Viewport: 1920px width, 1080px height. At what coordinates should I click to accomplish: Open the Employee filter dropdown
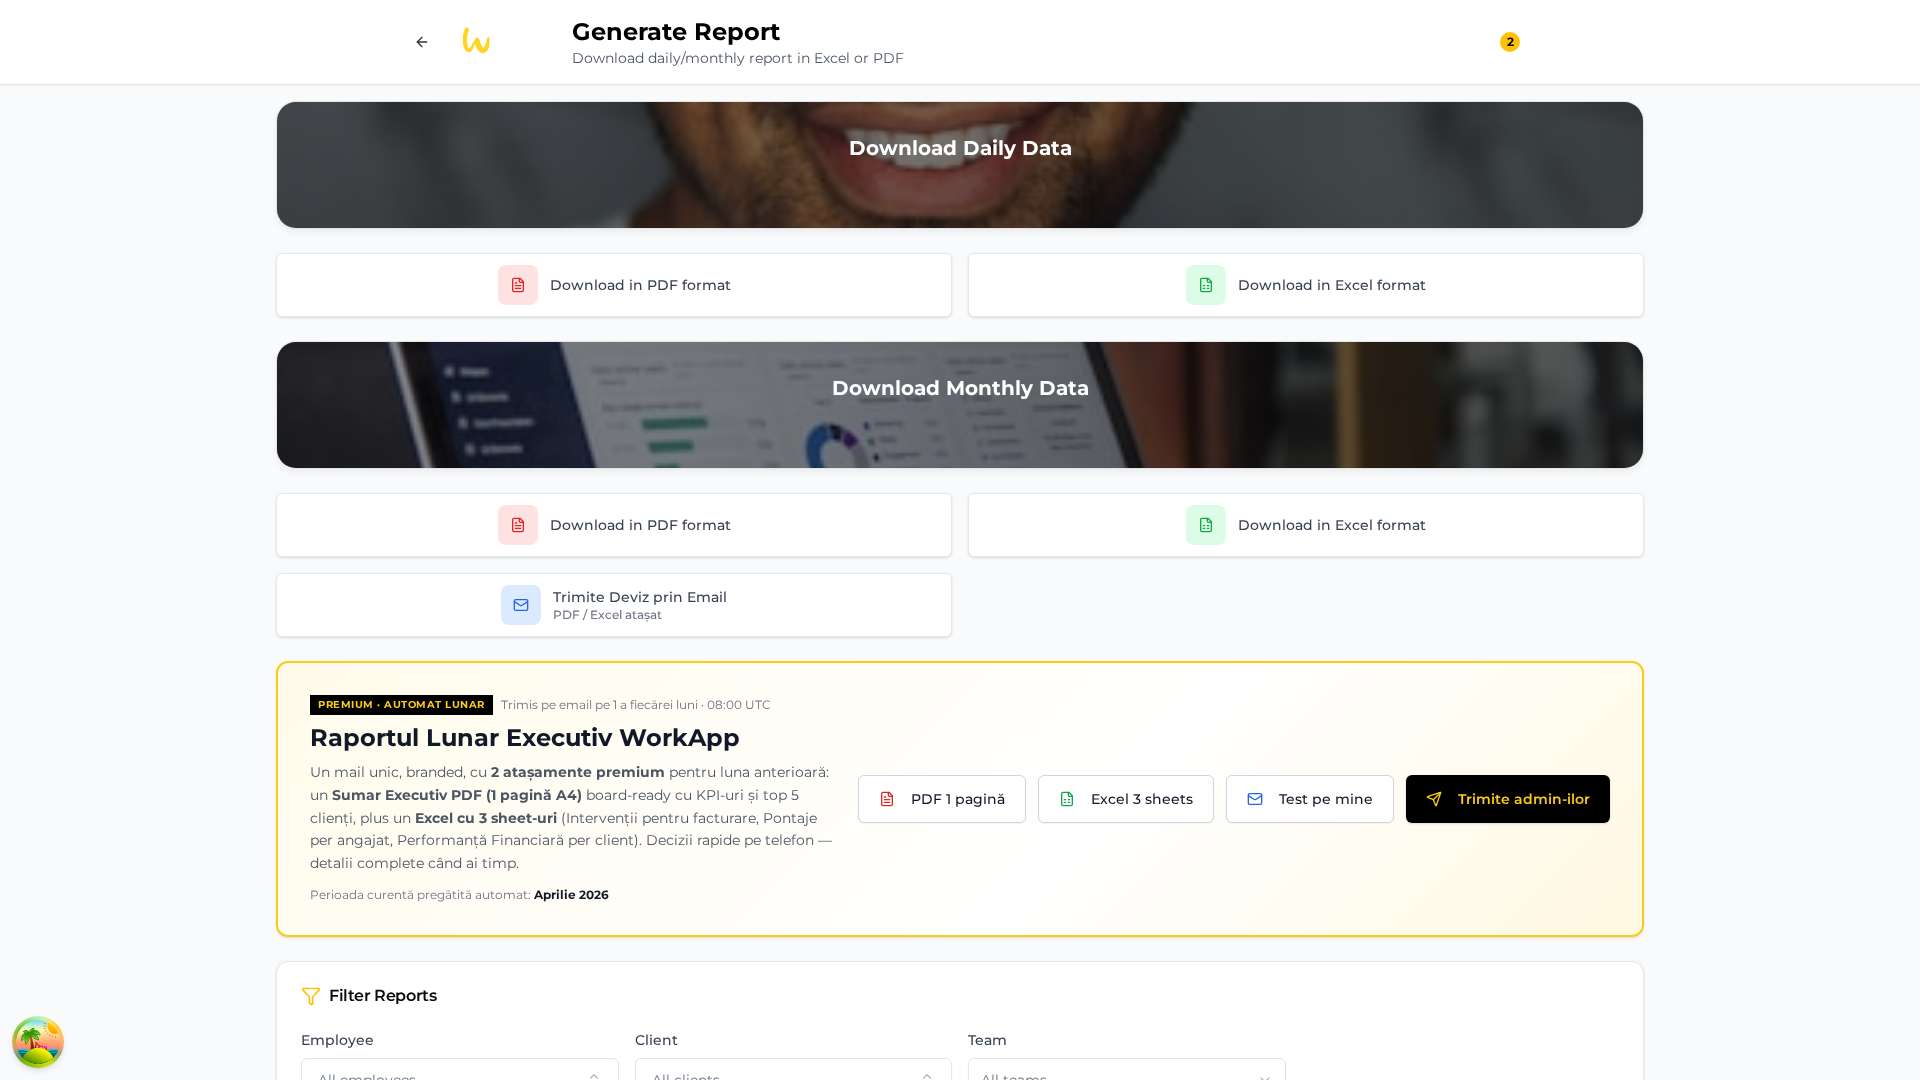460,1069
